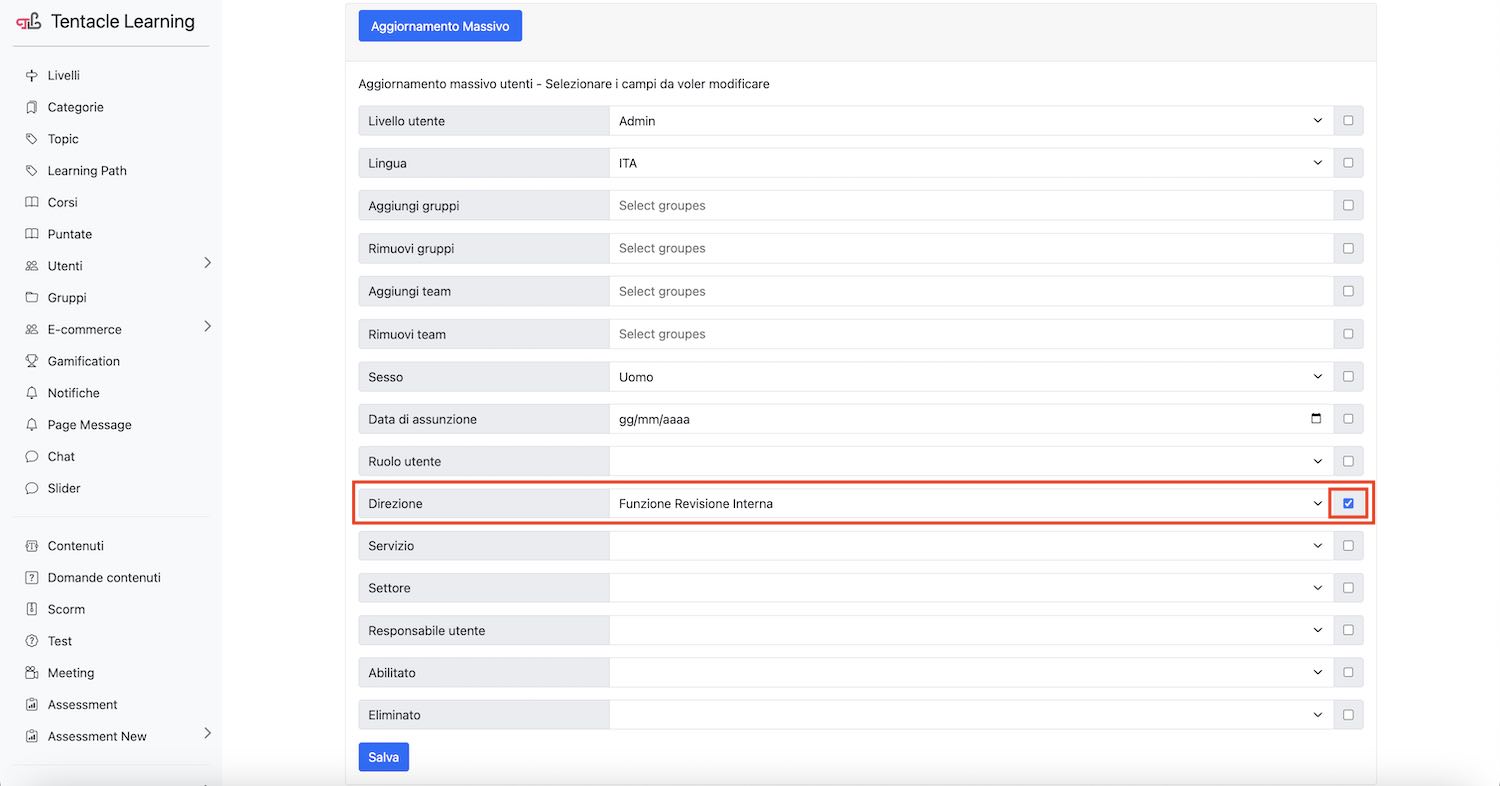Click the Test question mark icon
The image size is (1500, 786).
point(31,641)
